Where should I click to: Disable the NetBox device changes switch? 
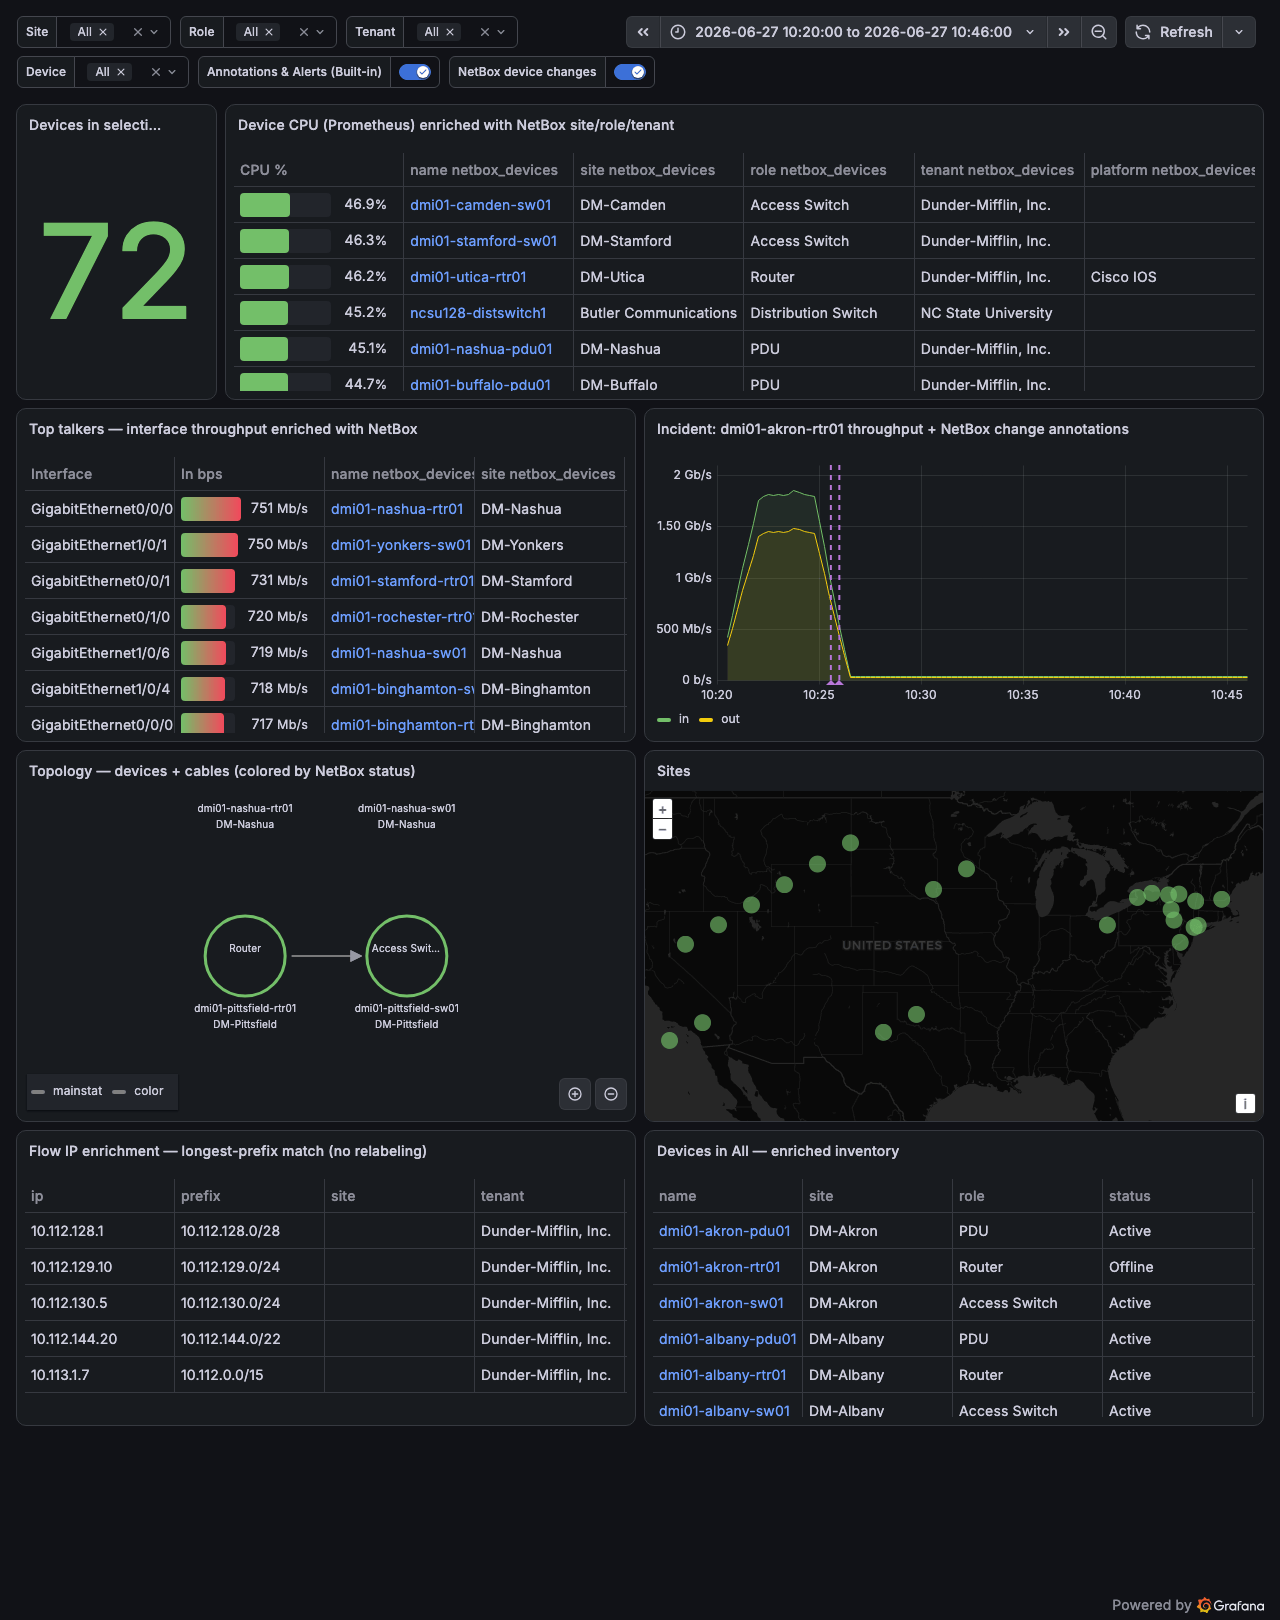click(x=630, y=72)
